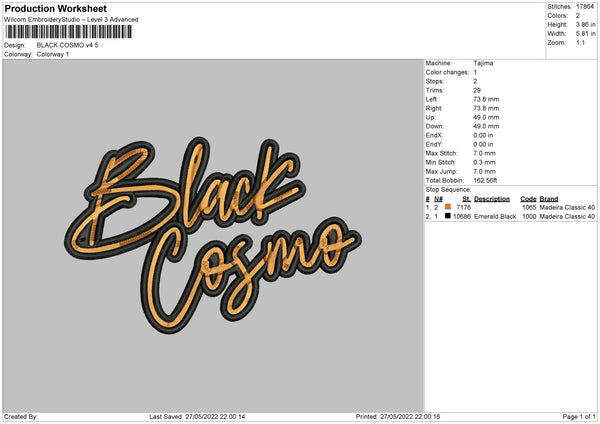The image size is (600, 424).
Task: Click the 'Color changes:' label
Action: coord(447,72)
